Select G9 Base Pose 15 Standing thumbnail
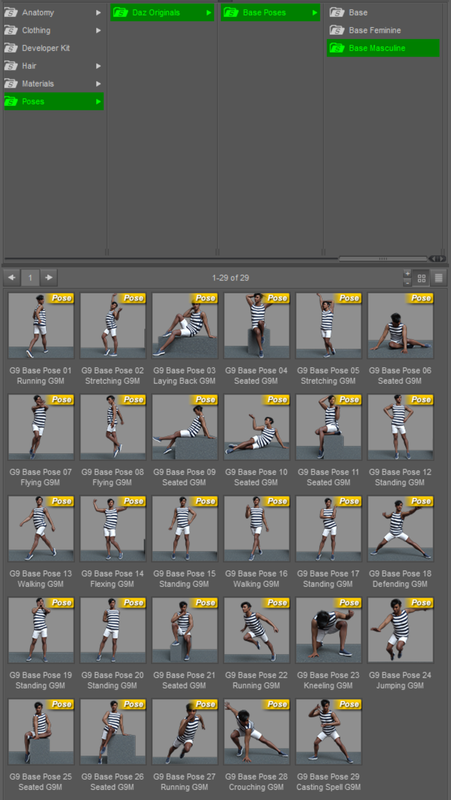The height and width of the screenshot is (800, 451). pyautogui.click(x=185, y=529)
